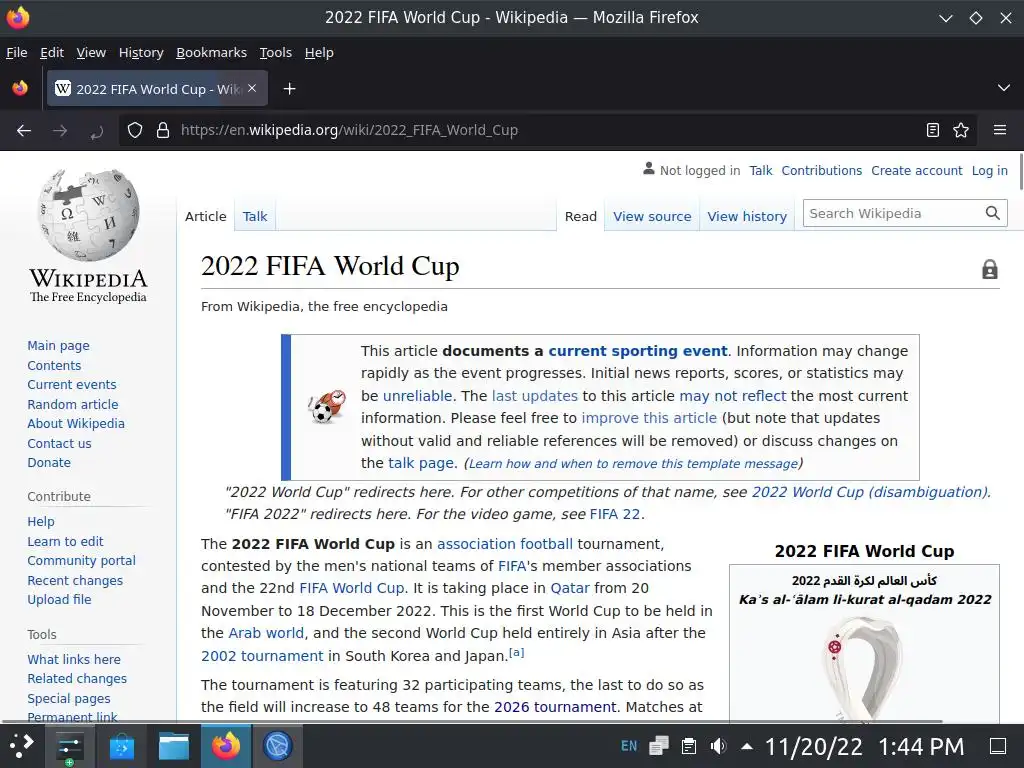Go back with the browser back arrow
Screen dimensions: 1024x768
click(x=24, y=131)
